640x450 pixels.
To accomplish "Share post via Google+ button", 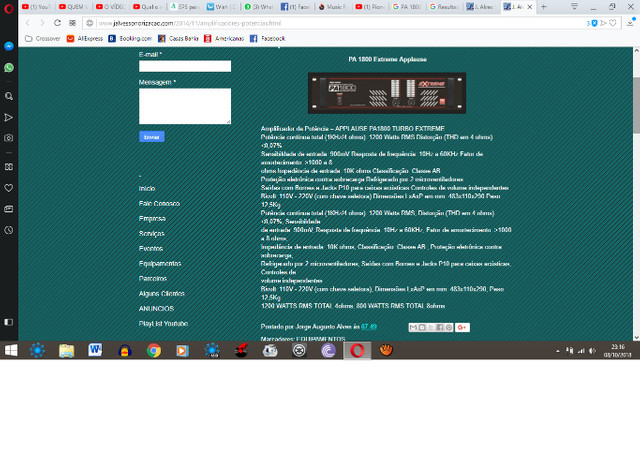I will click(x=462, y=327).
